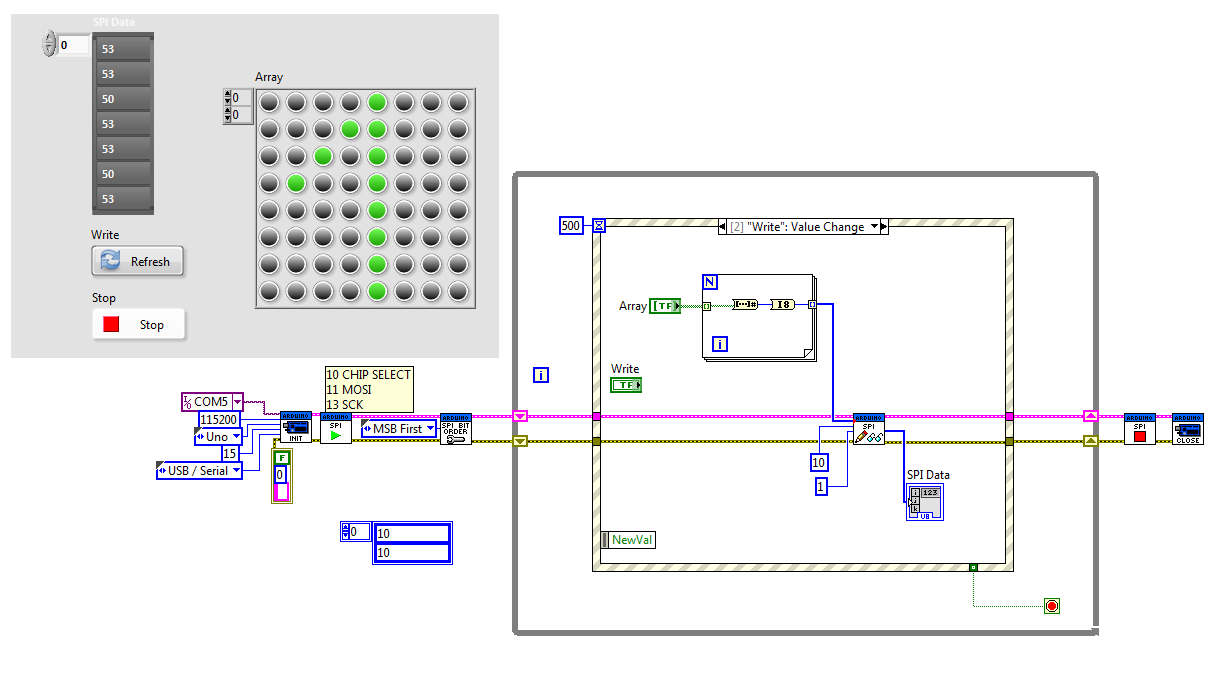Select the SPI Data indicator terminal
Screen dimensions: 1209x693
pos(925,501)
